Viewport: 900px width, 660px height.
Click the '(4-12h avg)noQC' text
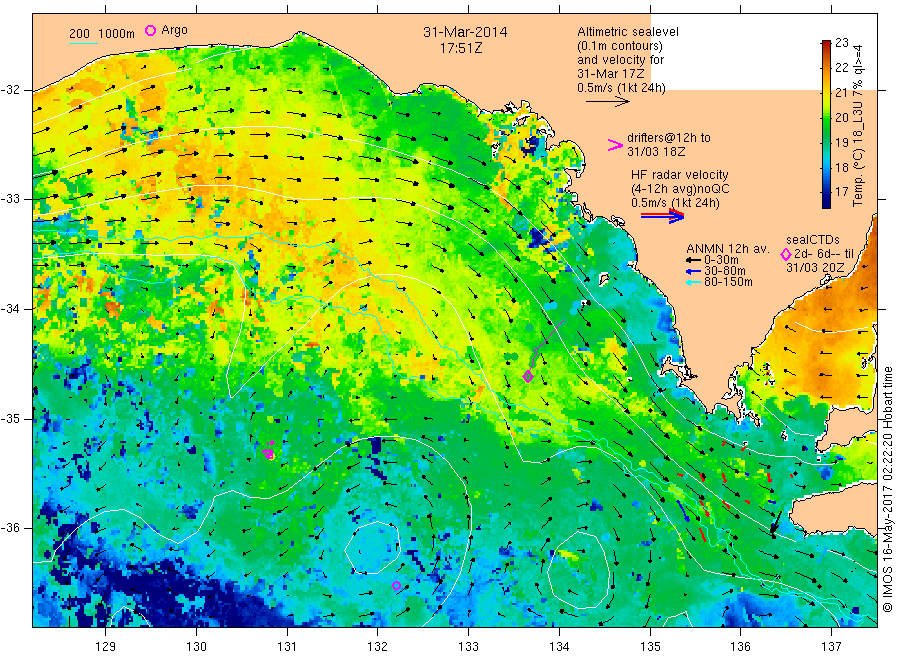click(680, 189)
